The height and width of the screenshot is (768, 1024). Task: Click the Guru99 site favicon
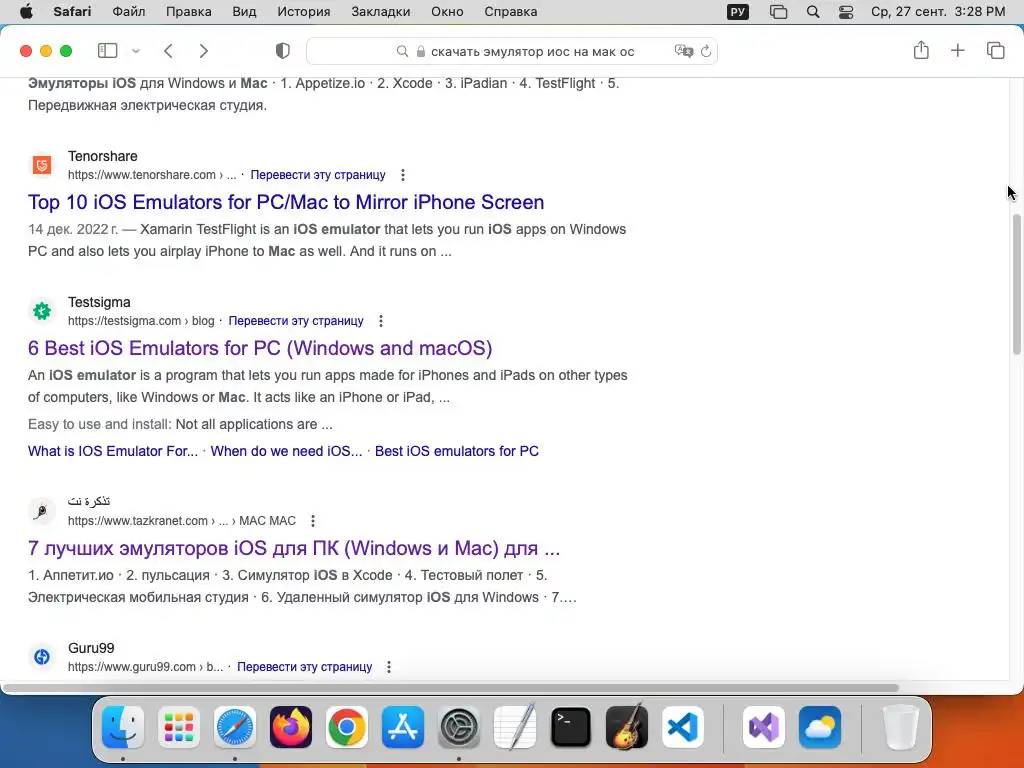[x=42, y=656]
